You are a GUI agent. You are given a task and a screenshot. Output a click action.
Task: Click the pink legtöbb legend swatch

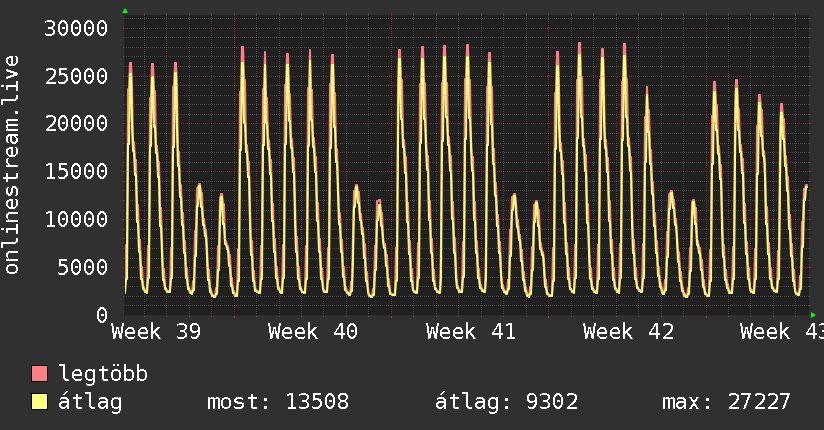pyautogui.click(x=39, y=373)
